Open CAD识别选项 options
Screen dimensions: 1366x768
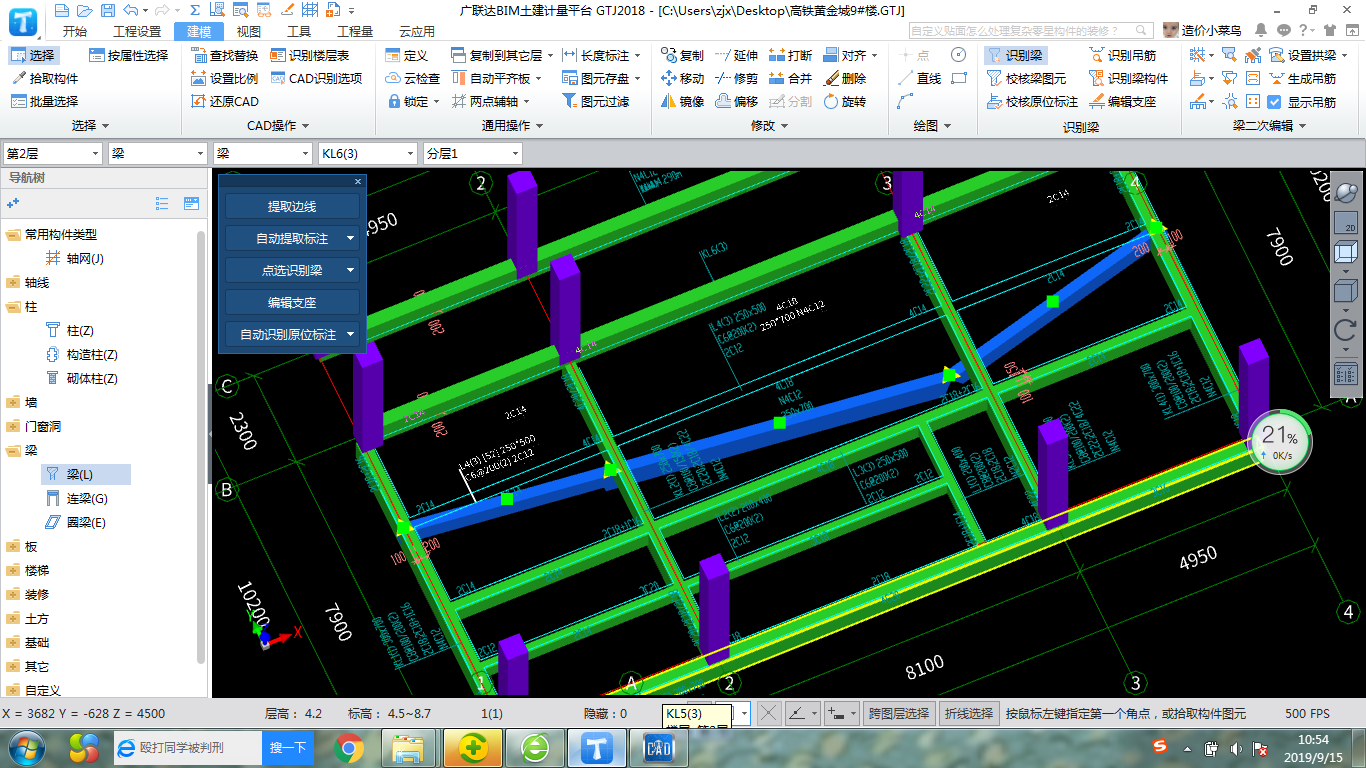(316, 78)
